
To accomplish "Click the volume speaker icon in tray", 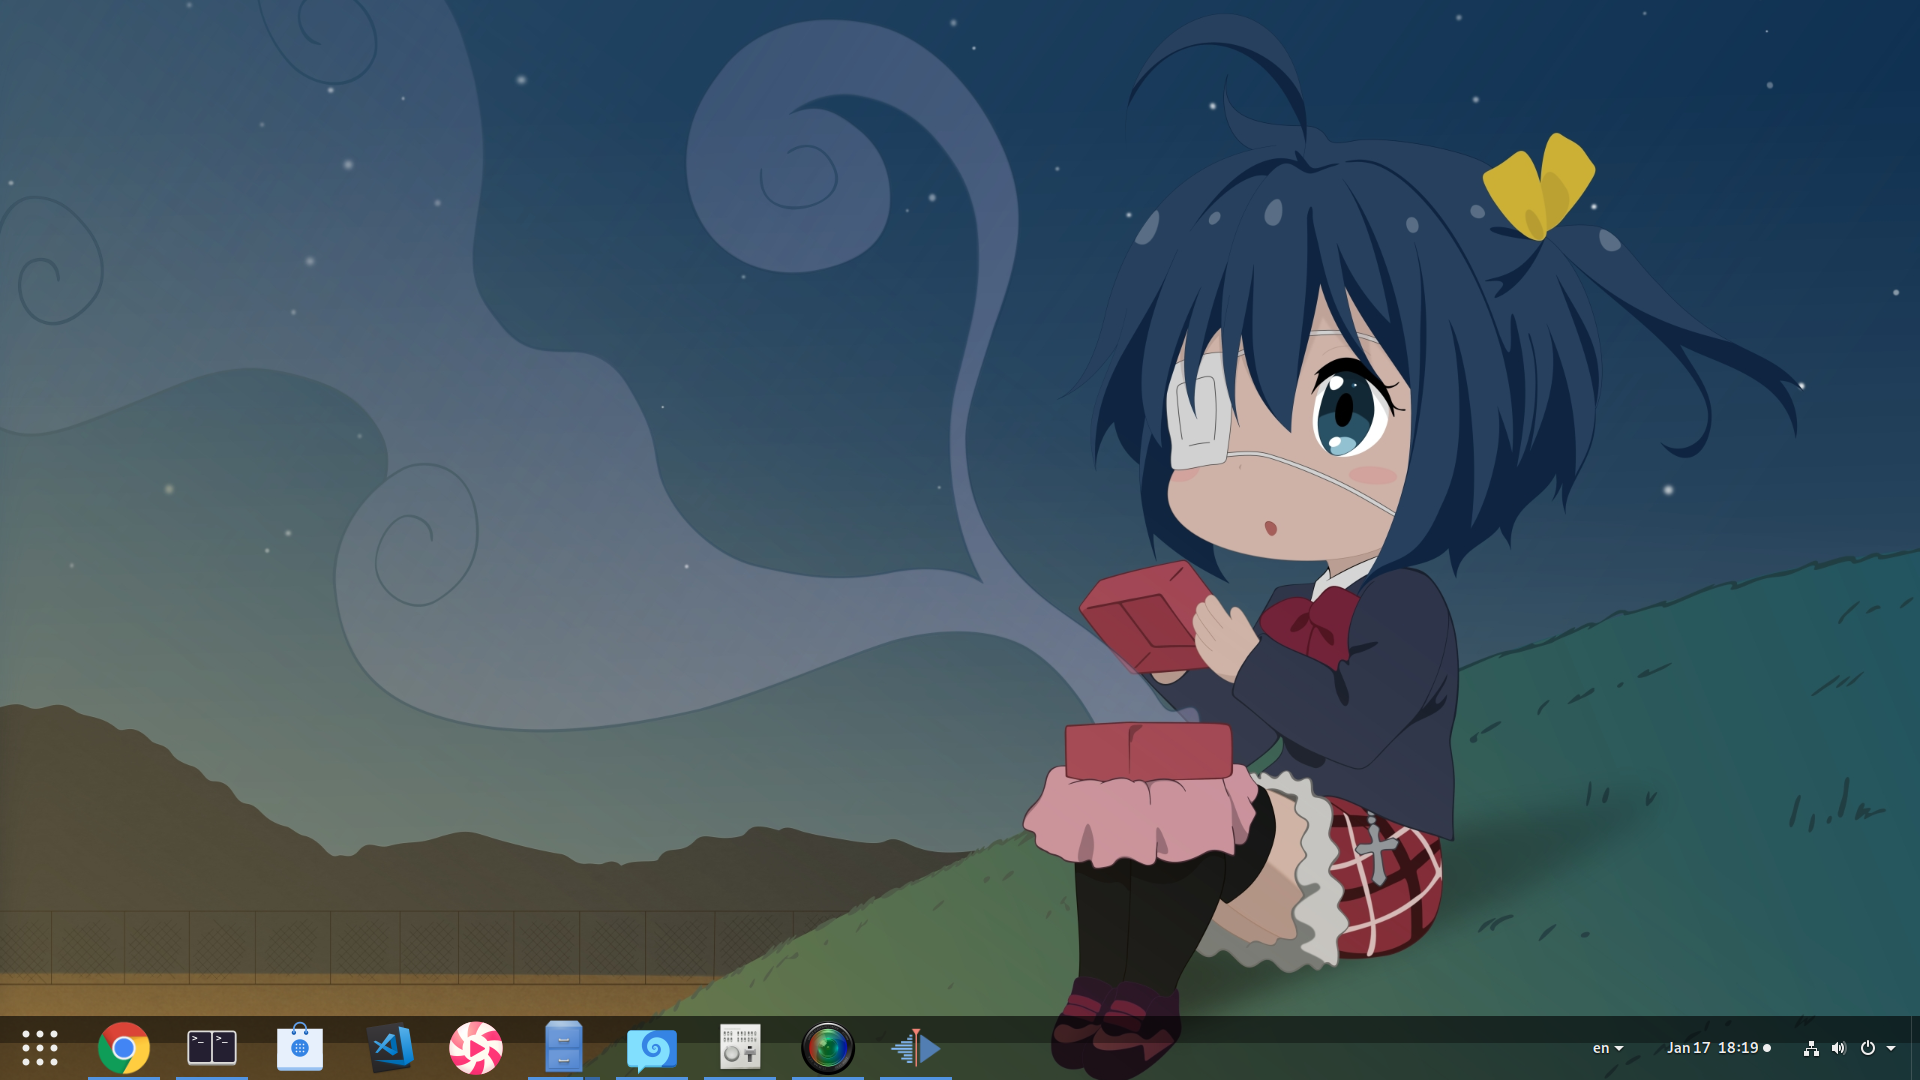I will (x=1839, y=1048).
